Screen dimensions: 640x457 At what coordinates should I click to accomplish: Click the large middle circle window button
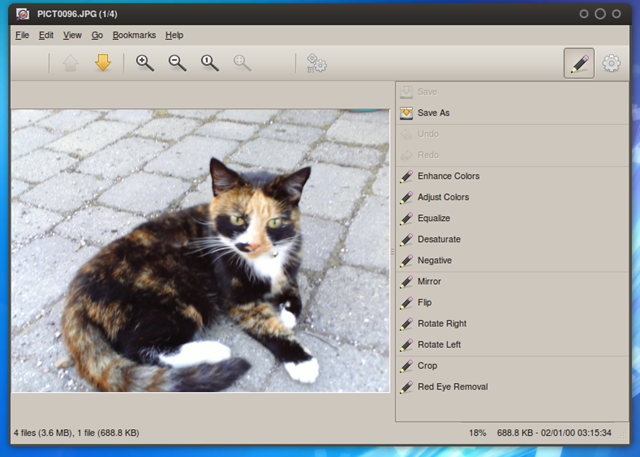point(600,14)
